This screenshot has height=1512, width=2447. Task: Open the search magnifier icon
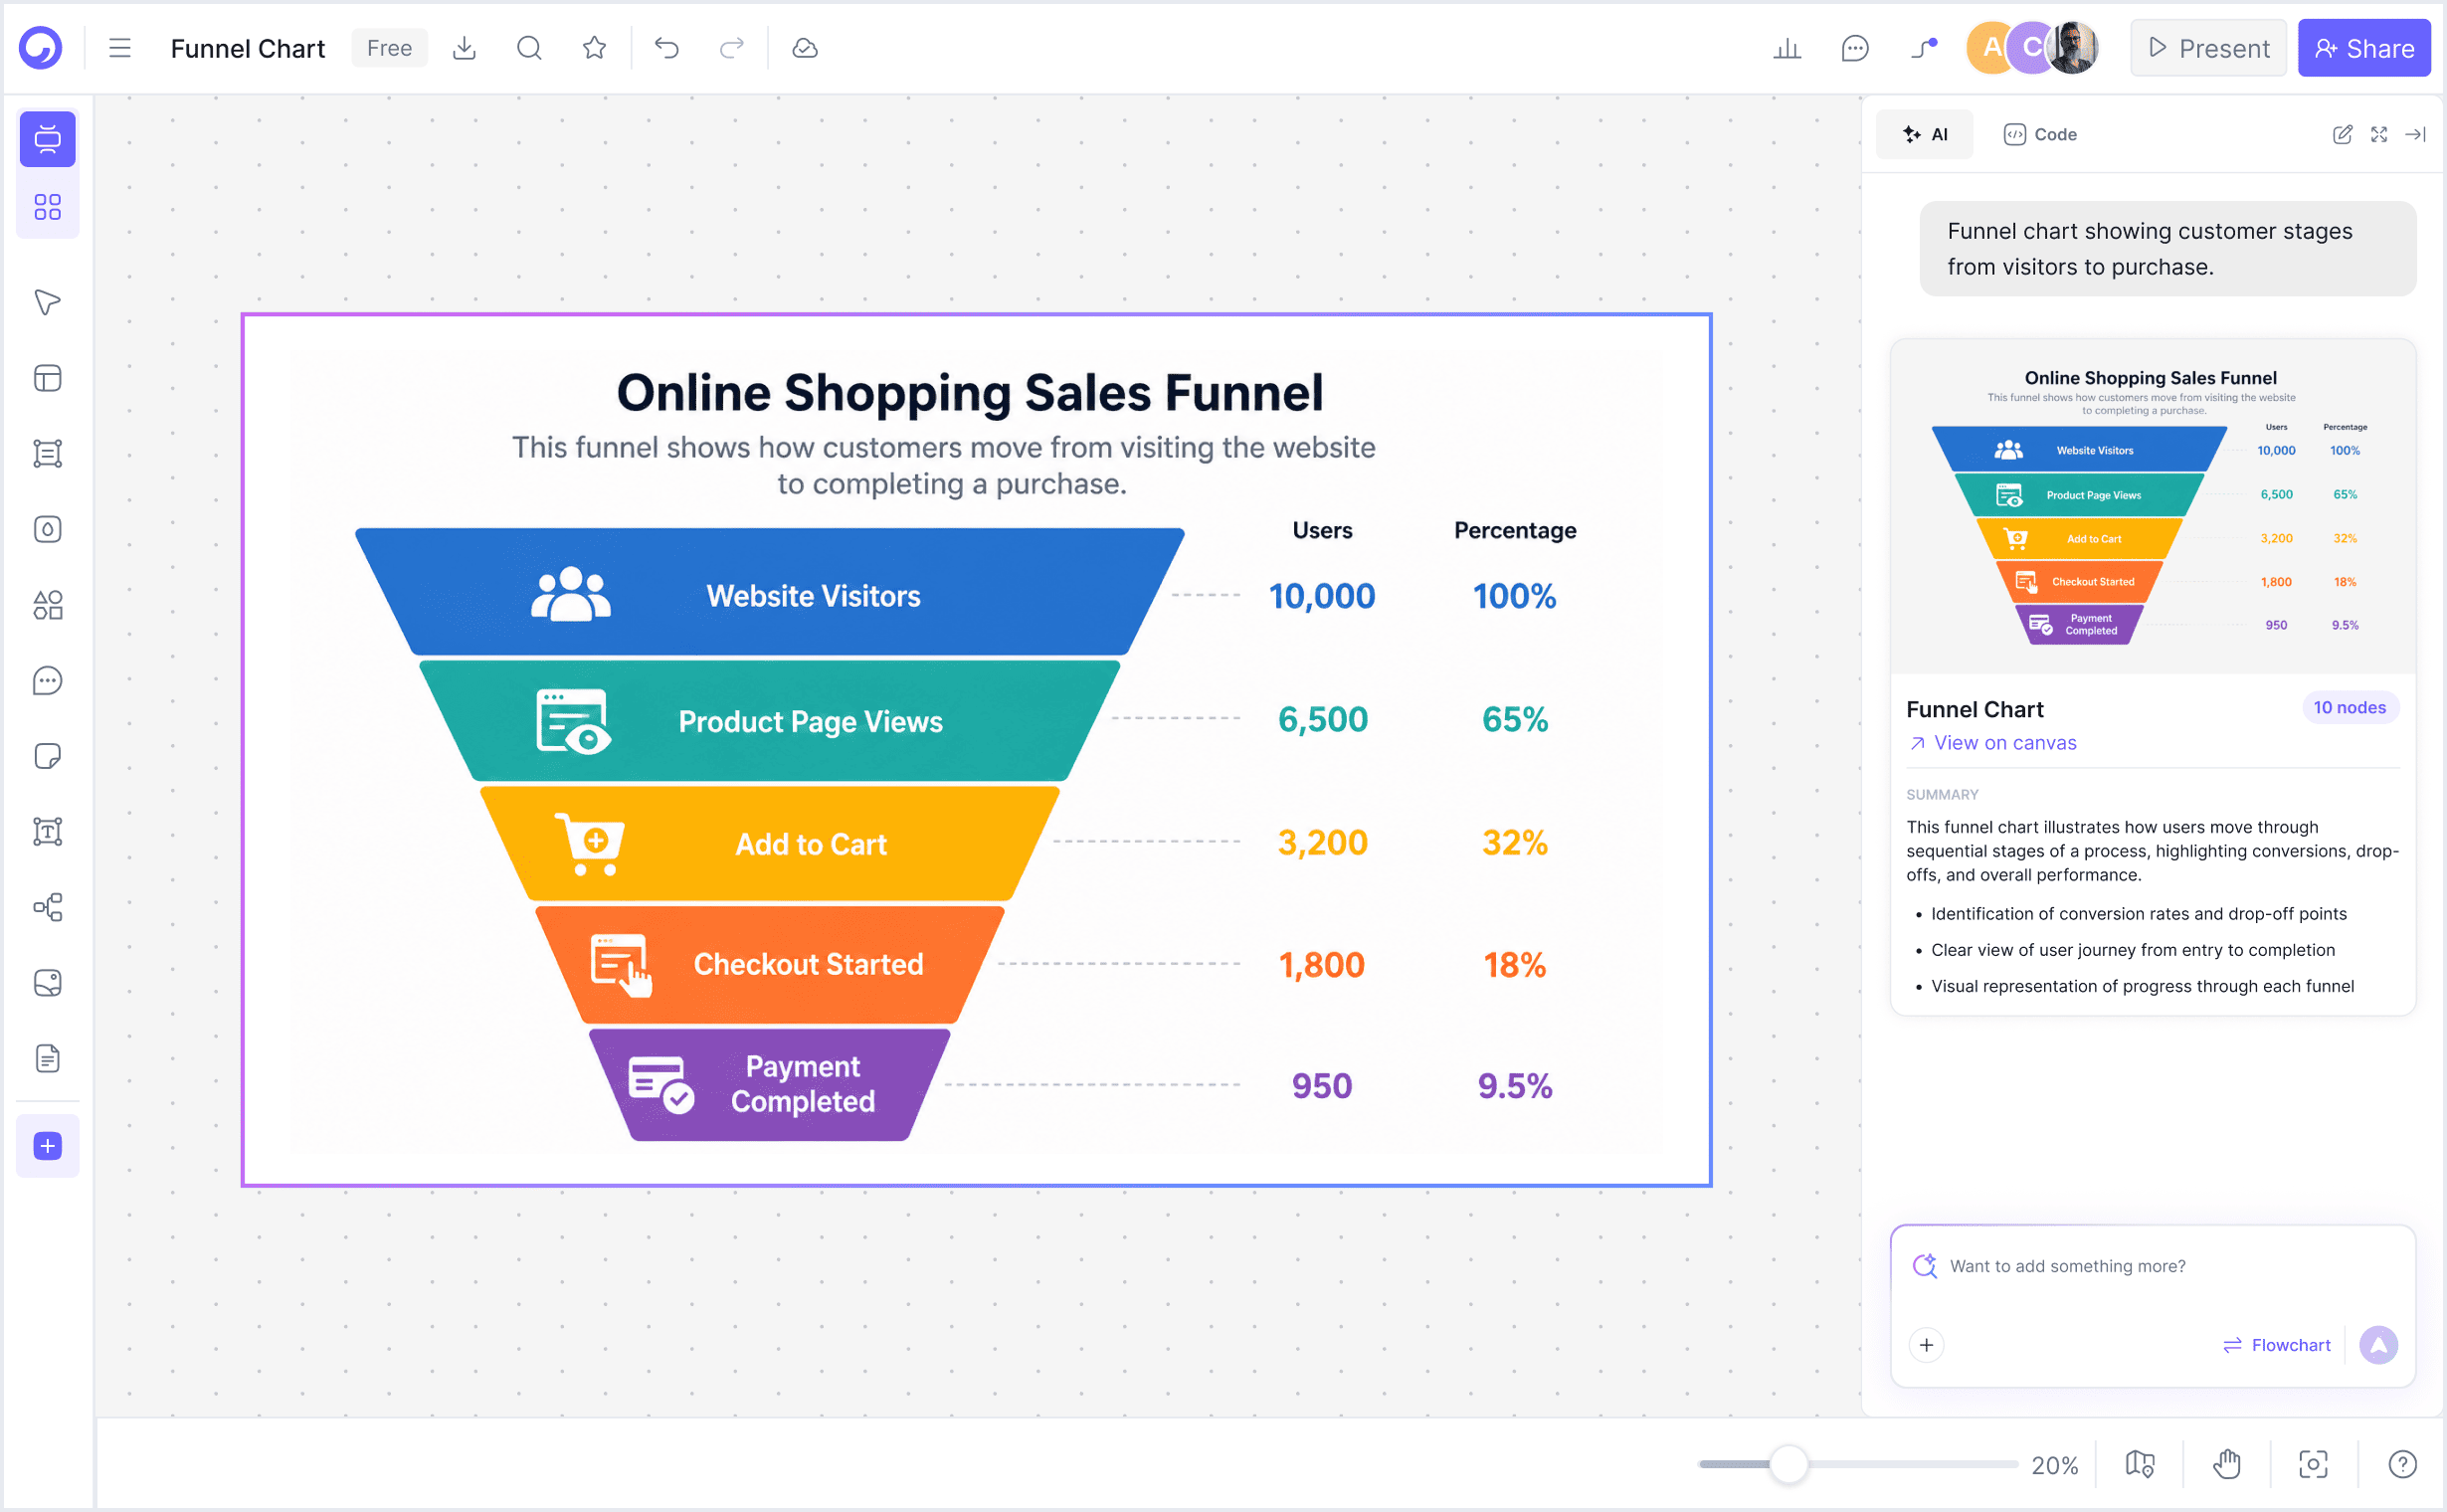click(529, 48)
